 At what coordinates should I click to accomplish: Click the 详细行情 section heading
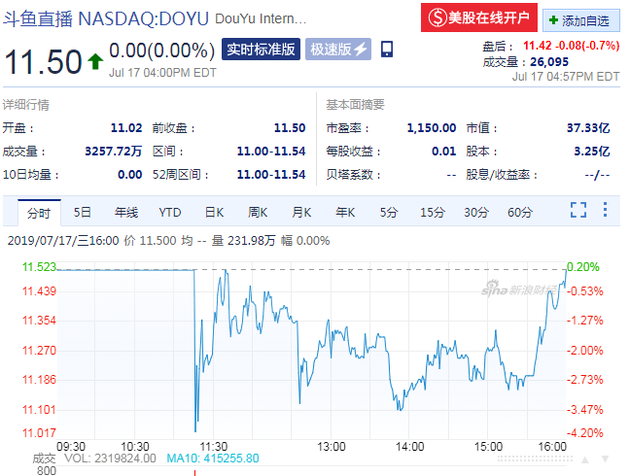click(x=26, y=105)
